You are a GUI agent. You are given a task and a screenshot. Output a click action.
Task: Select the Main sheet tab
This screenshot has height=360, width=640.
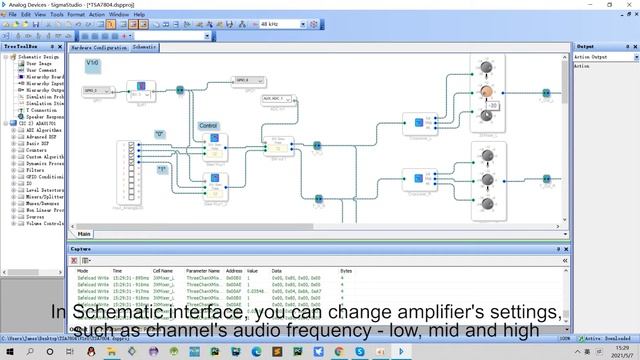84,234
